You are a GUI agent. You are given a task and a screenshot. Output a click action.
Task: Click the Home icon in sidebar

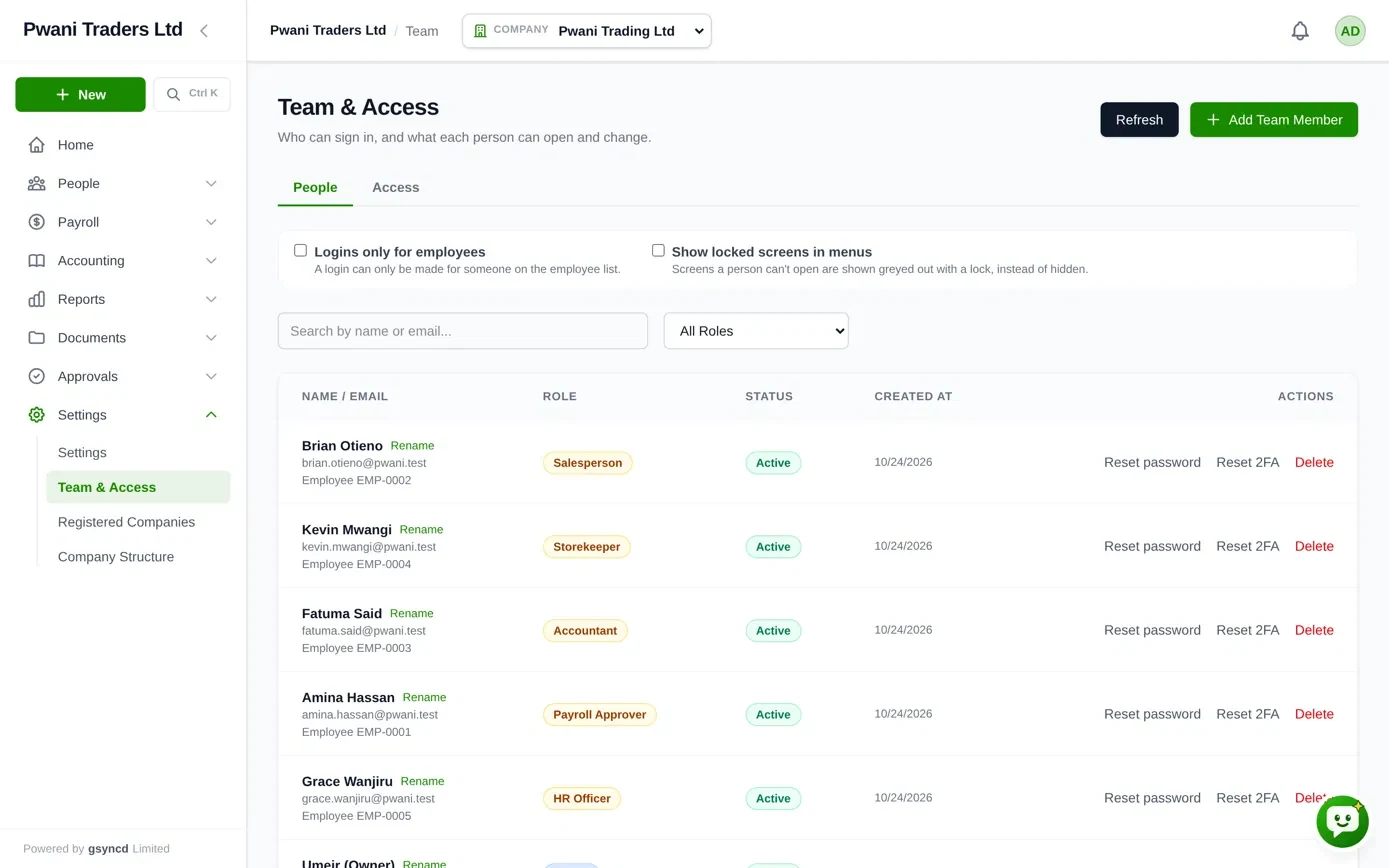37,145
